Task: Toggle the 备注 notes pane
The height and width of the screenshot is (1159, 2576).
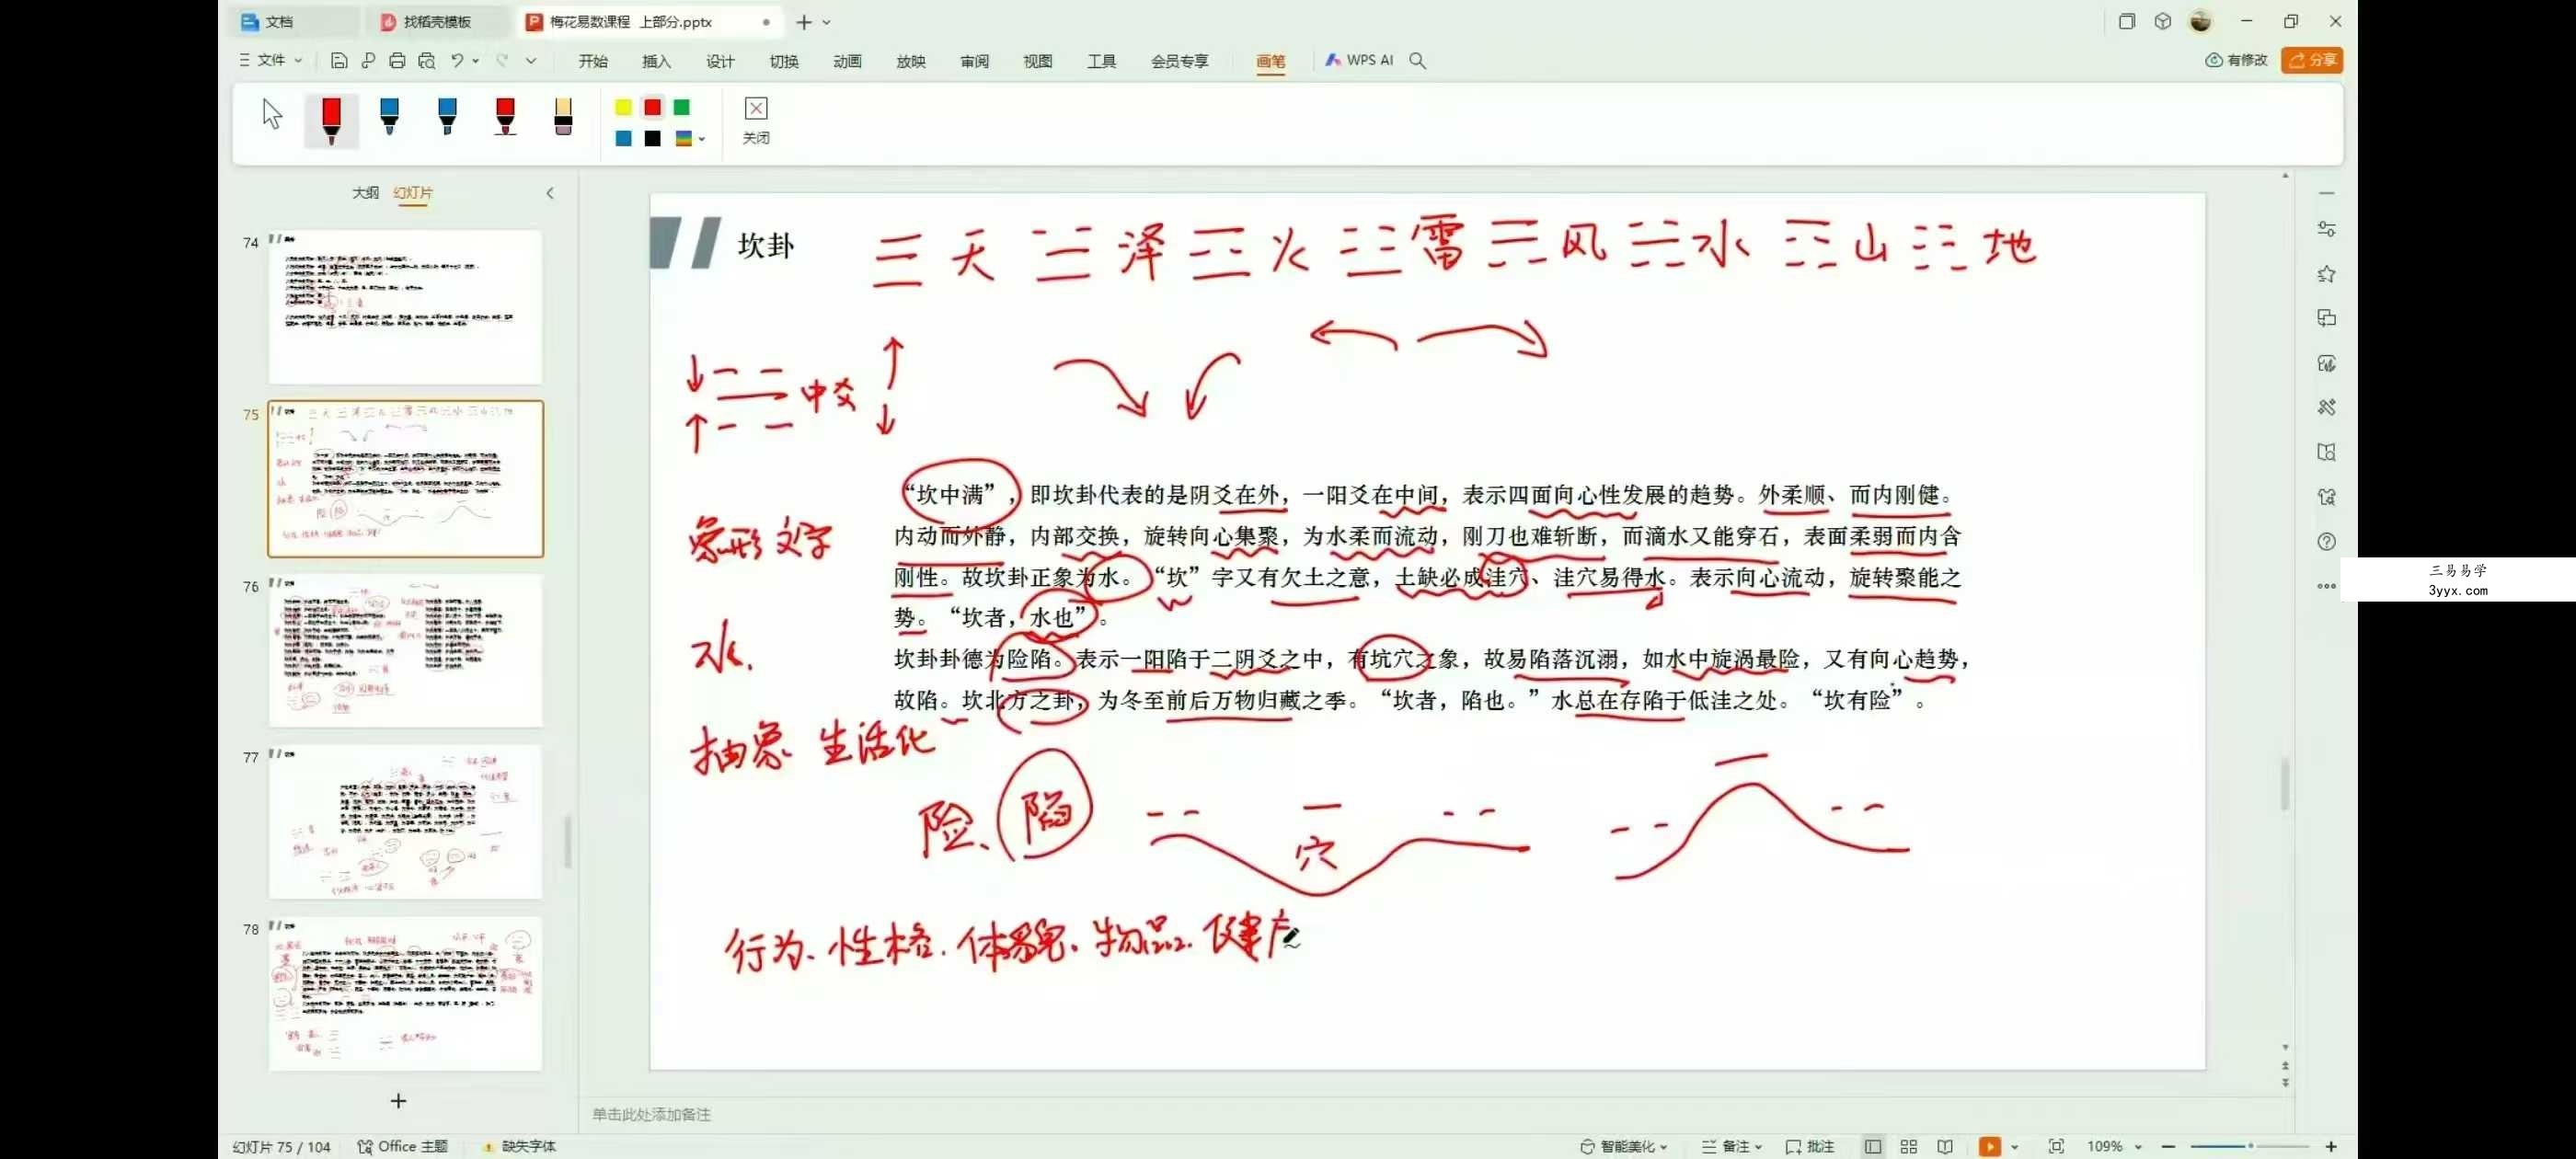Action: point(1732,1146)
